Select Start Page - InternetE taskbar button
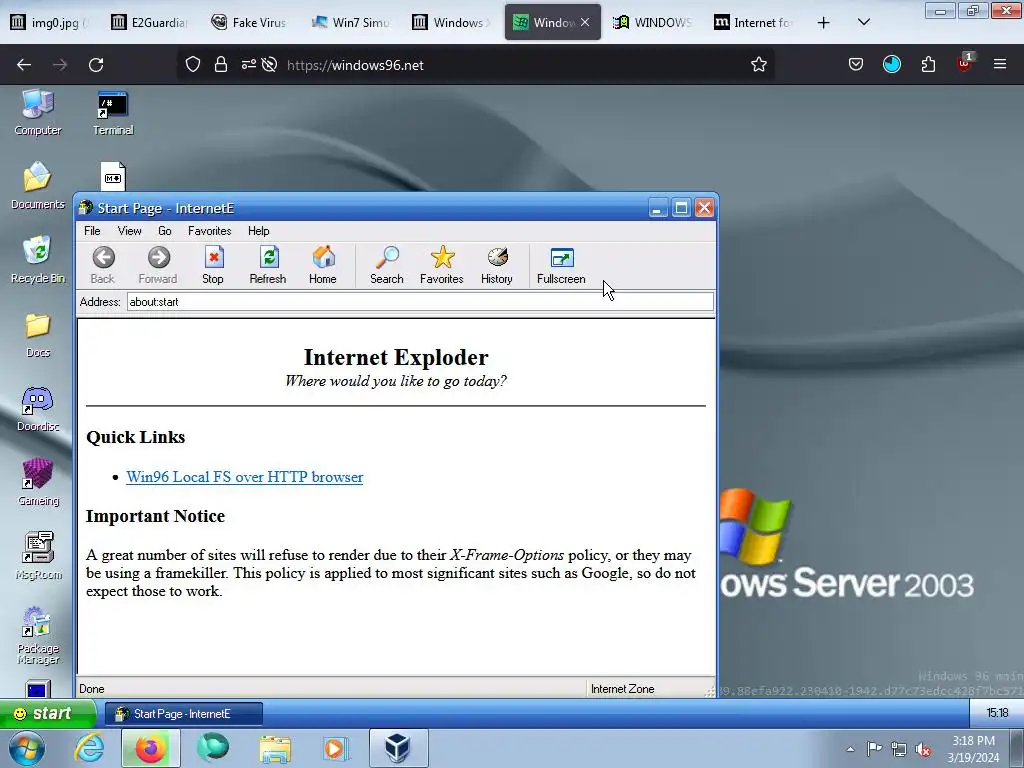Screen dimensions: 1024x768 (184, 714)
